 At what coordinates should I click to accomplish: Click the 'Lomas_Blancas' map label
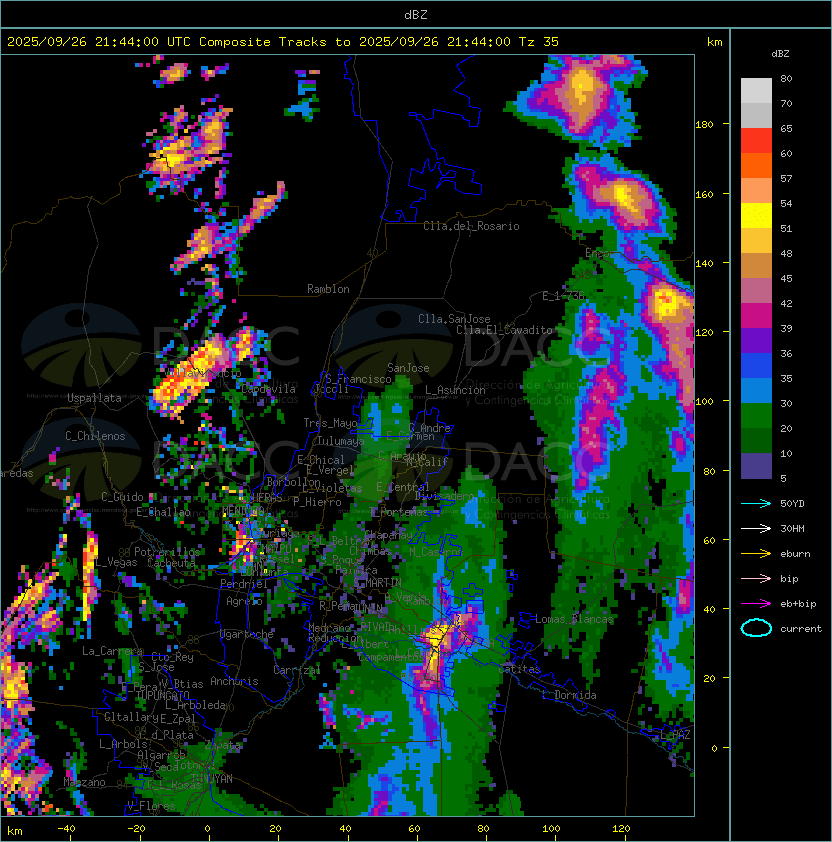[x=574, y=619]
